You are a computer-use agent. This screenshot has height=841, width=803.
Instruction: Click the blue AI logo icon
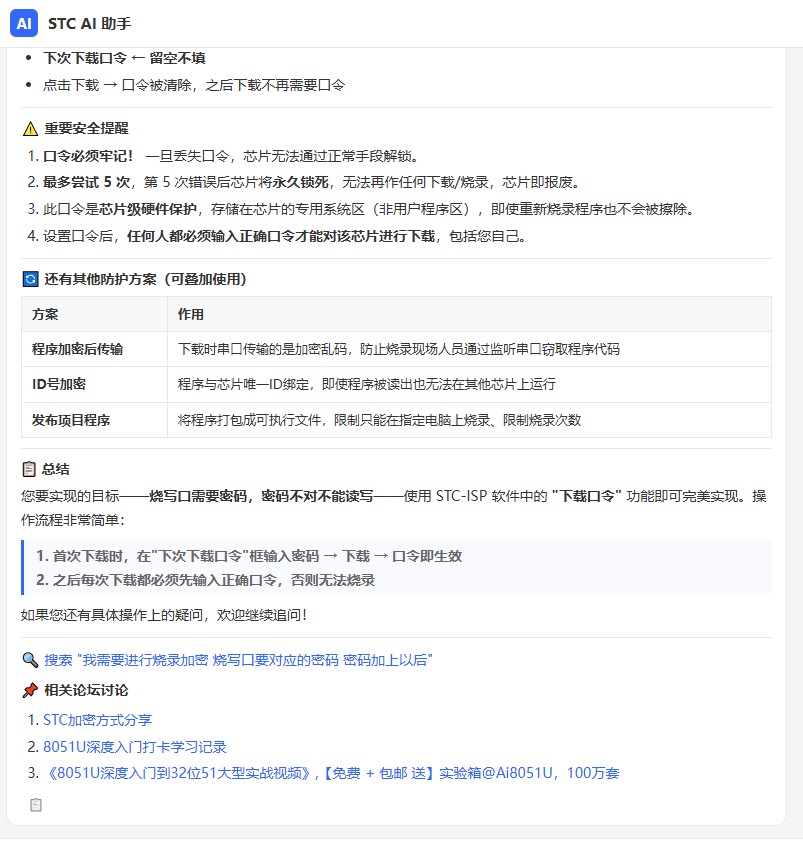click(24, 23)
